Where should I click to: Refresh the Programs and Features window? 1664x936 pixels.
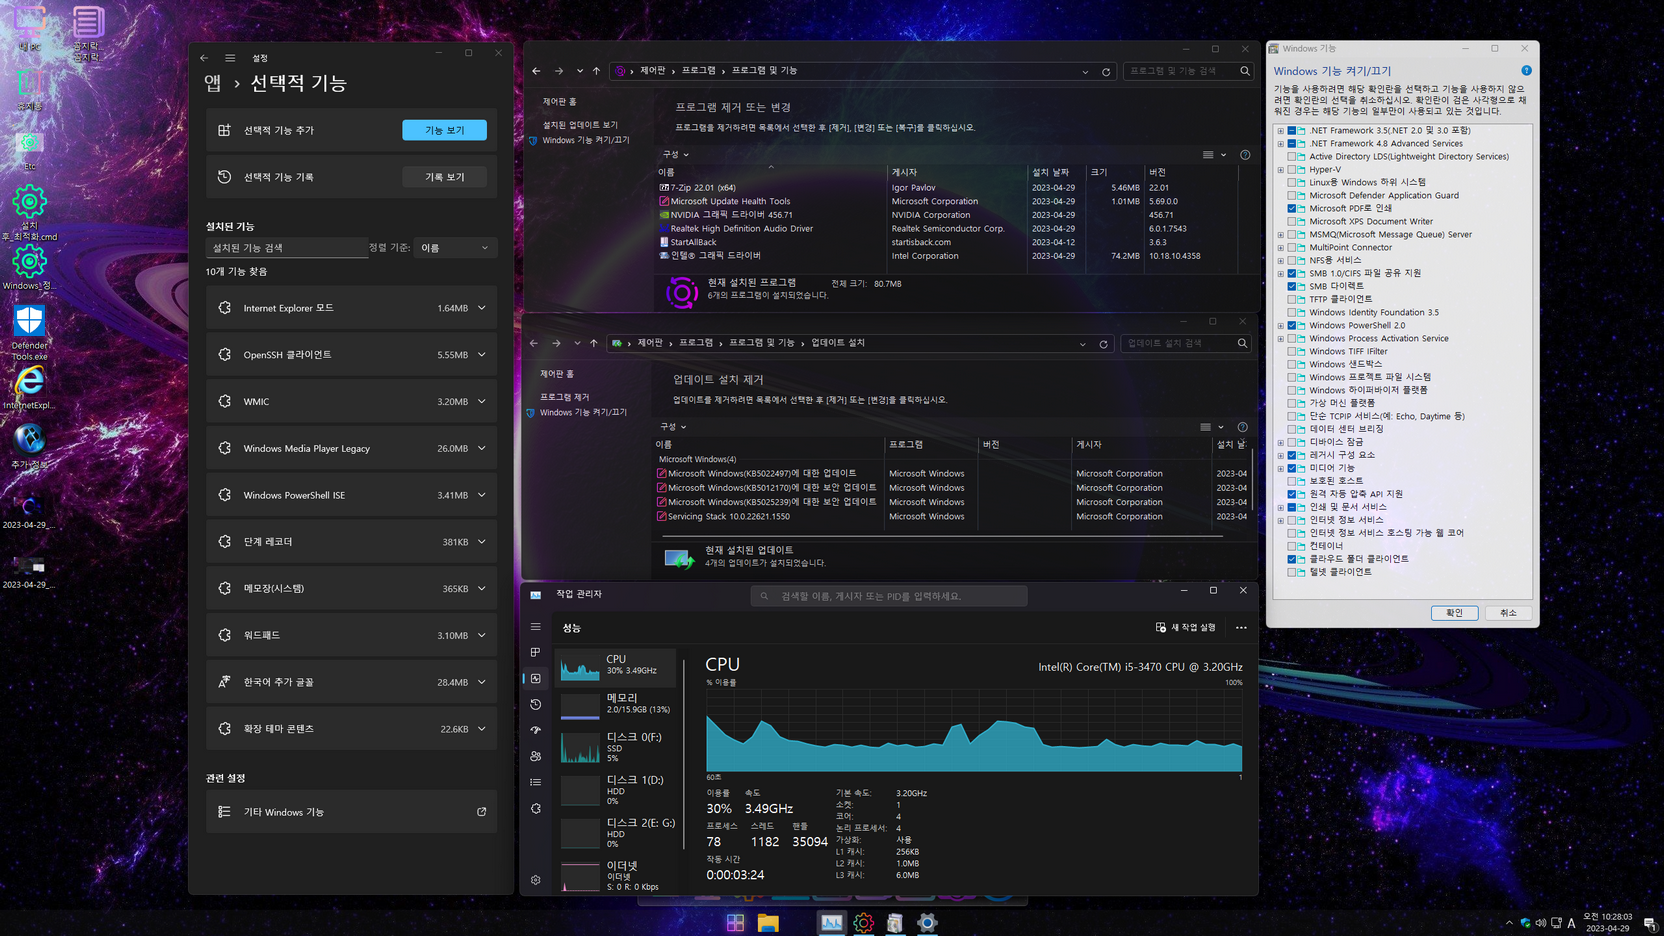(x=1106, y=71)
